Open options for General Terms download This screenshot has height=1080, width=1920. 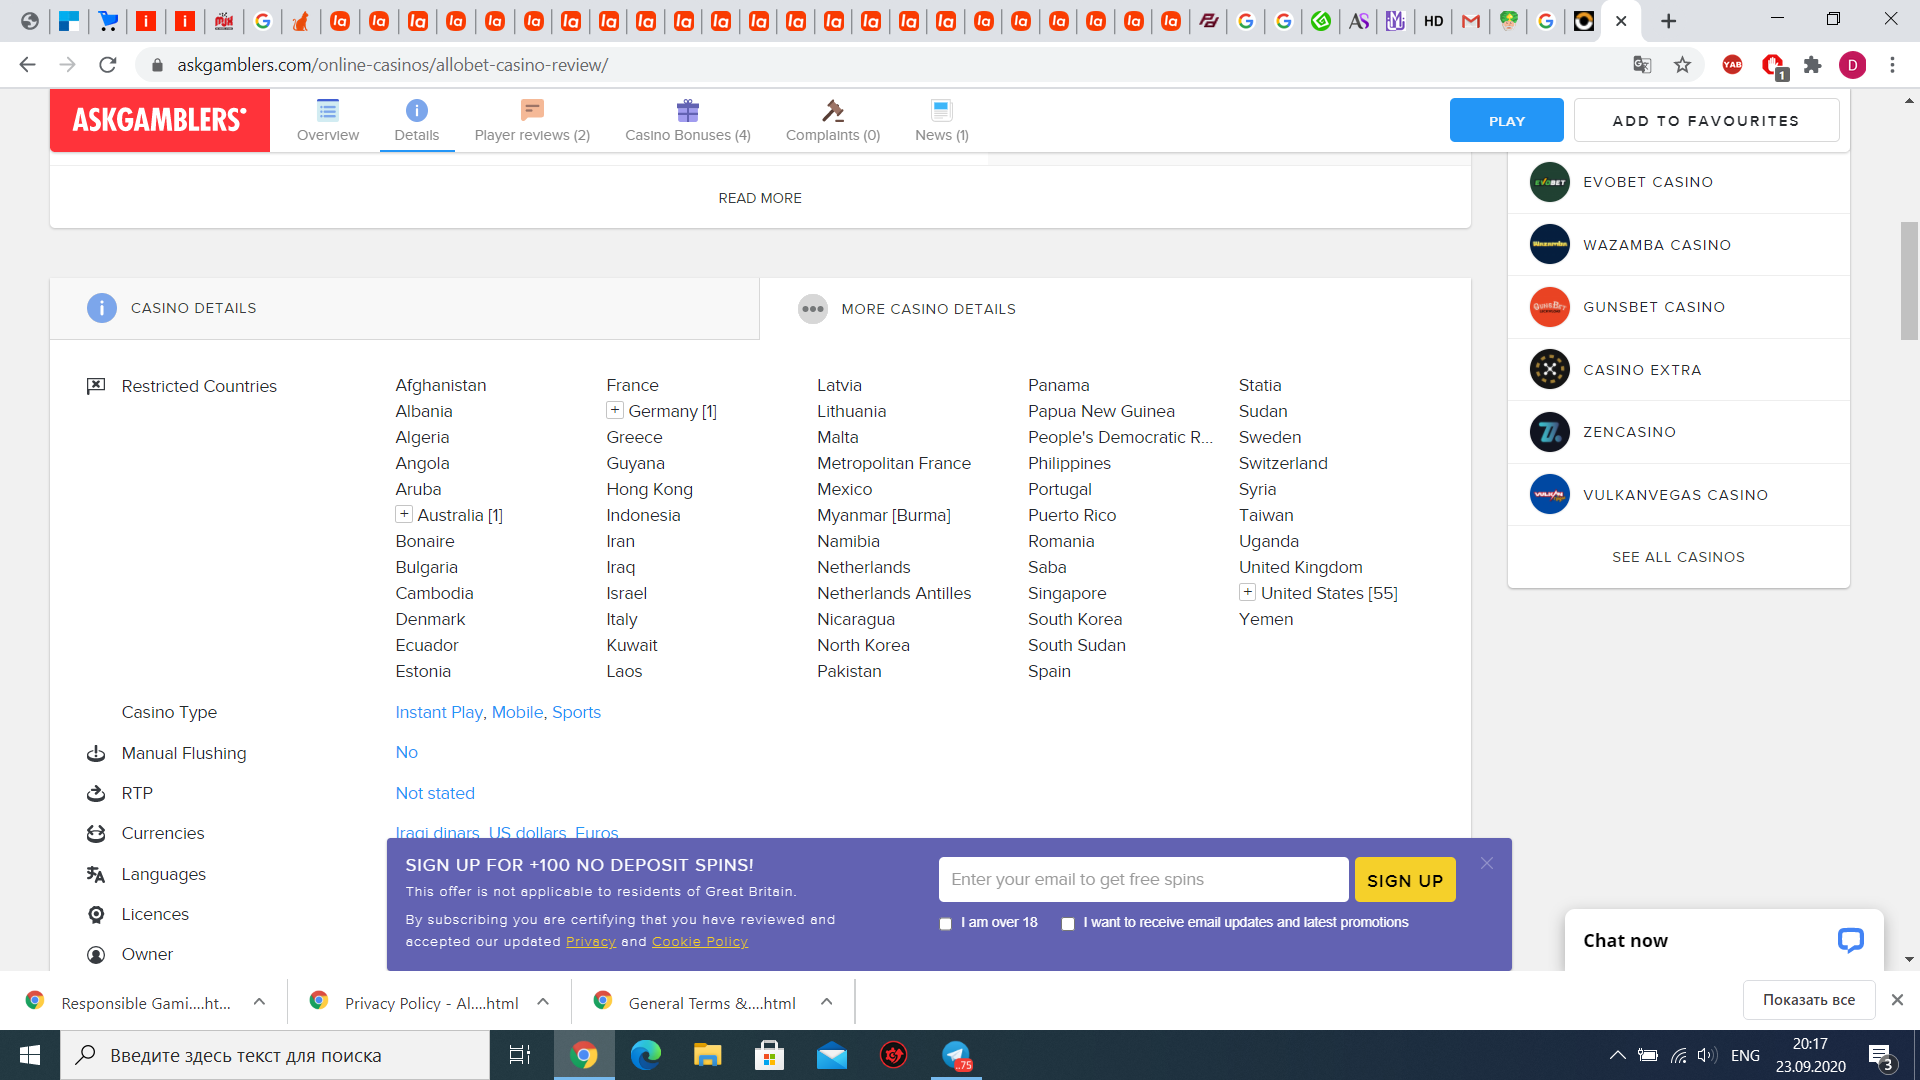(x=827, y=1002)
